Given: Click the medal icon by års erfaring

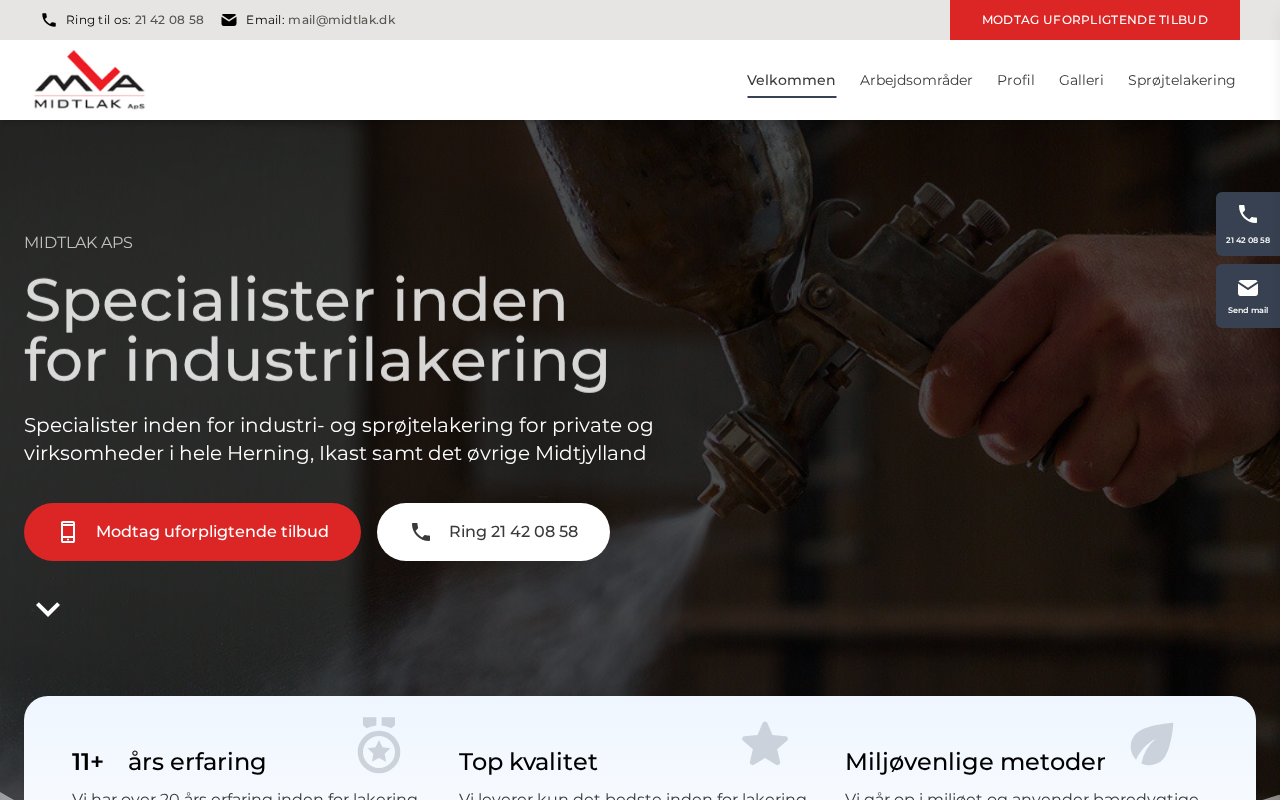Looking at the screenshot, I should pyautogui.click(x=379, y=745).
